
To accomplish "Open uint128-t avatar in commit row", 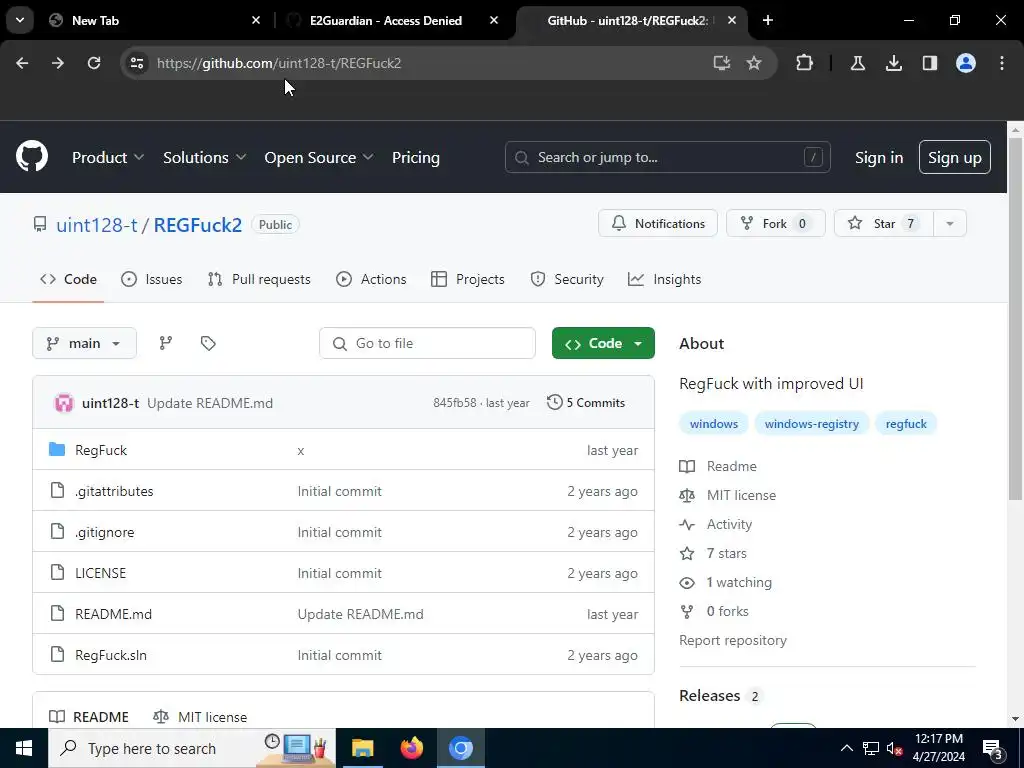I will 64,403.
